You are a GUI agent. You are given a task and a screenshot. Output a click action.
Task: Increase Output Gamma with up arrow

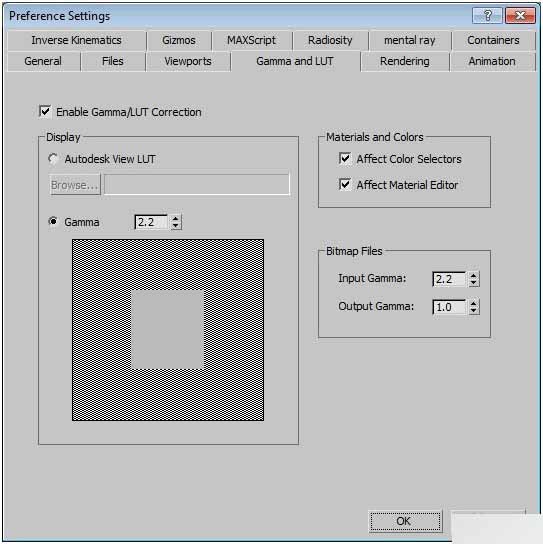[x=474, y=304]
